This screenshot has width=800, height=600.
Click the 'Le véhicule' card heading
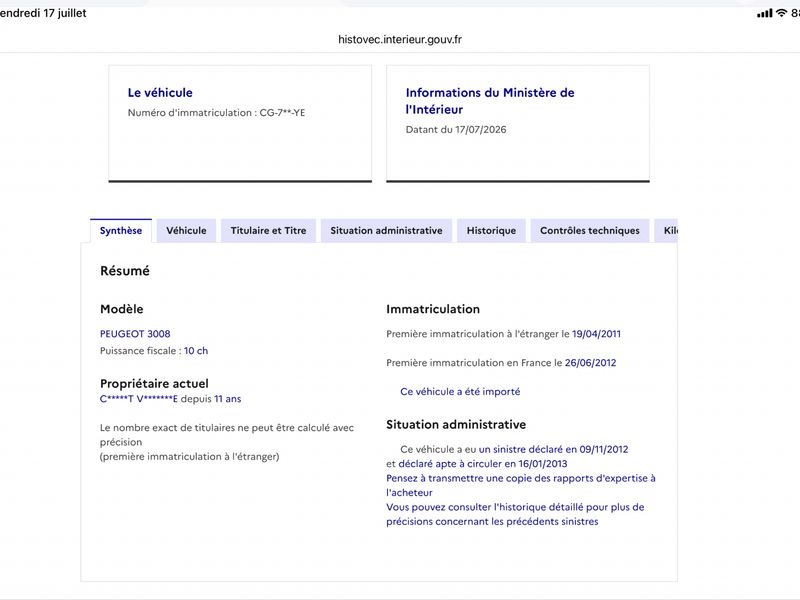tap(160, 92)
